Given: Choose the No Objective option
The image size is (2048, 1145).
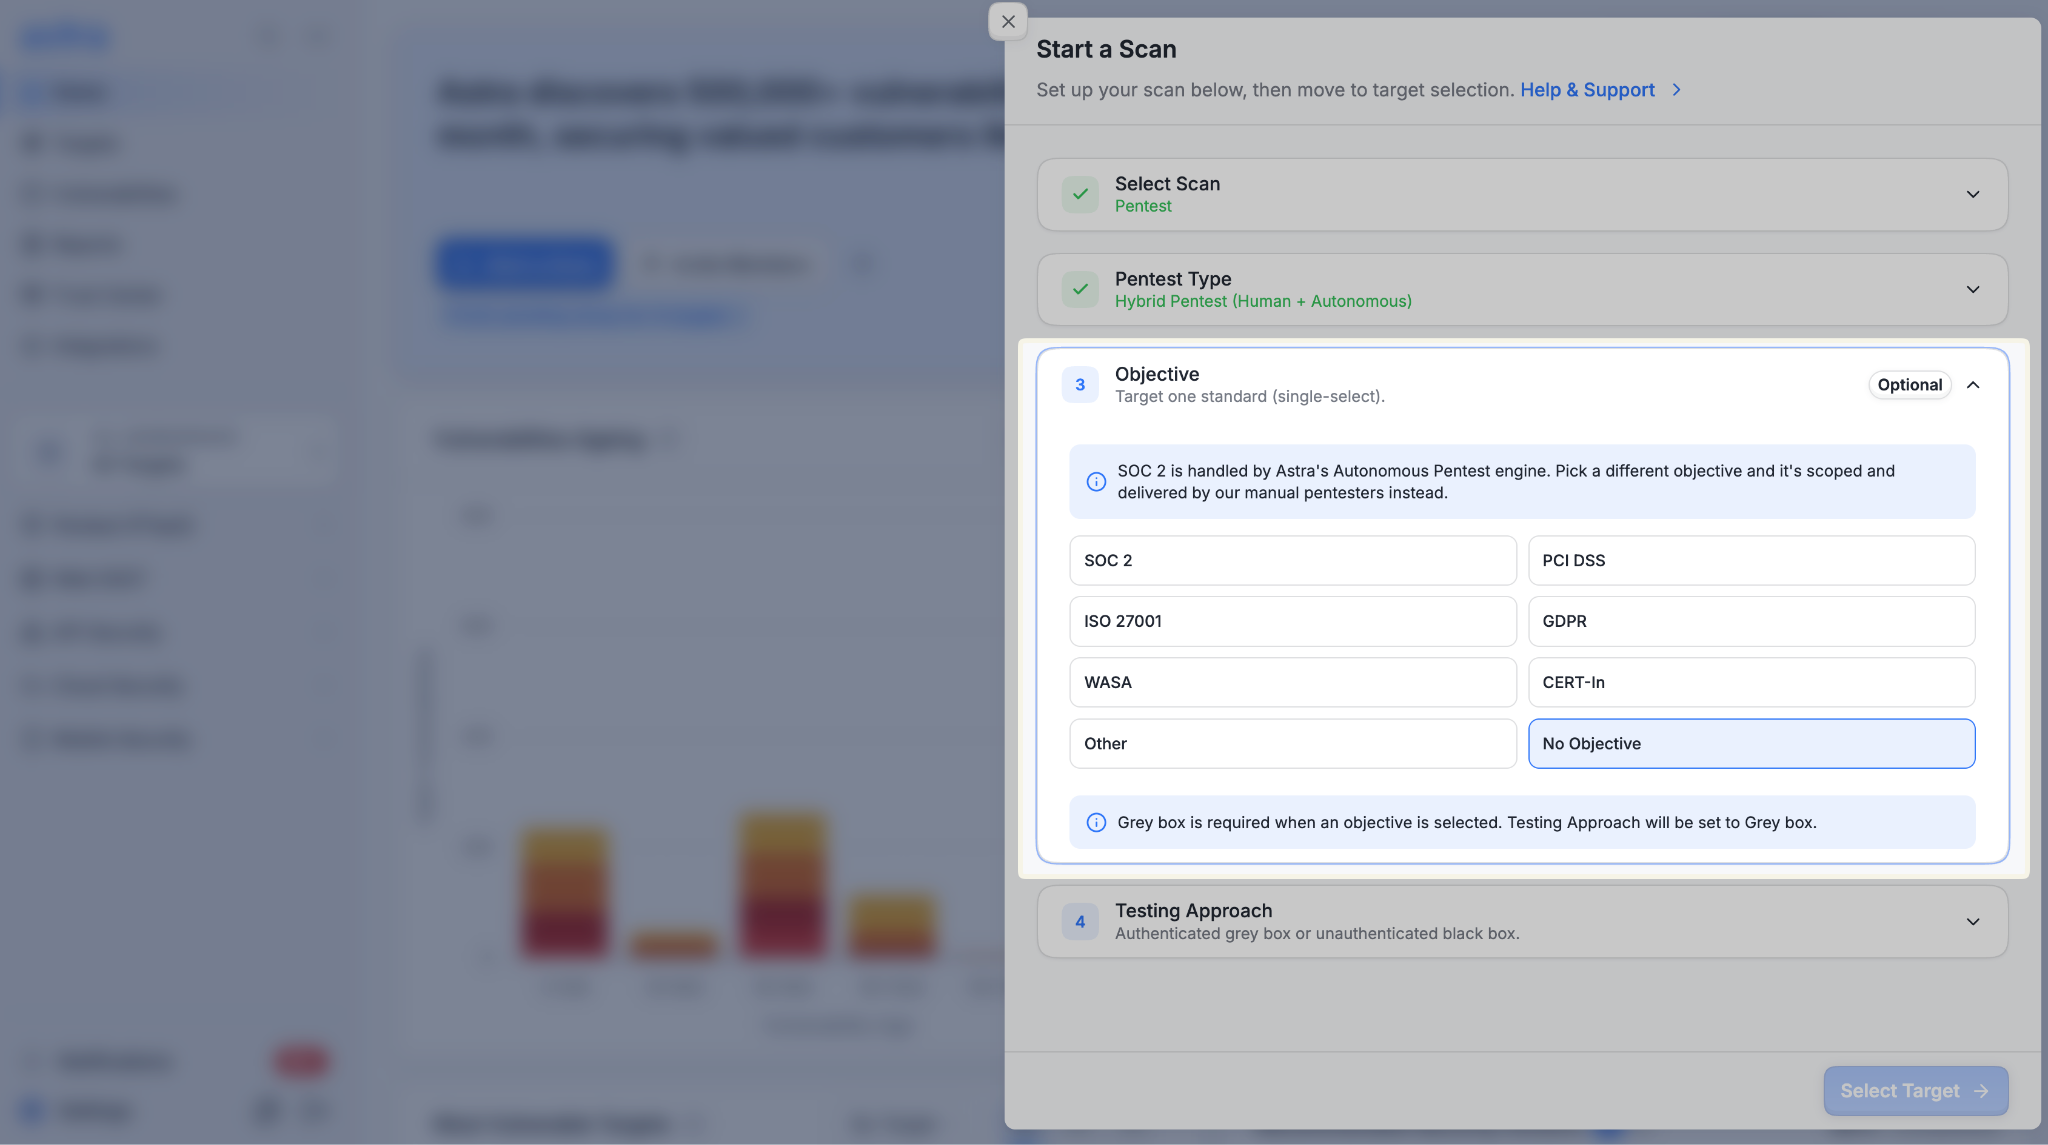Looking at the screenshot, I should tap(1751, 744).
